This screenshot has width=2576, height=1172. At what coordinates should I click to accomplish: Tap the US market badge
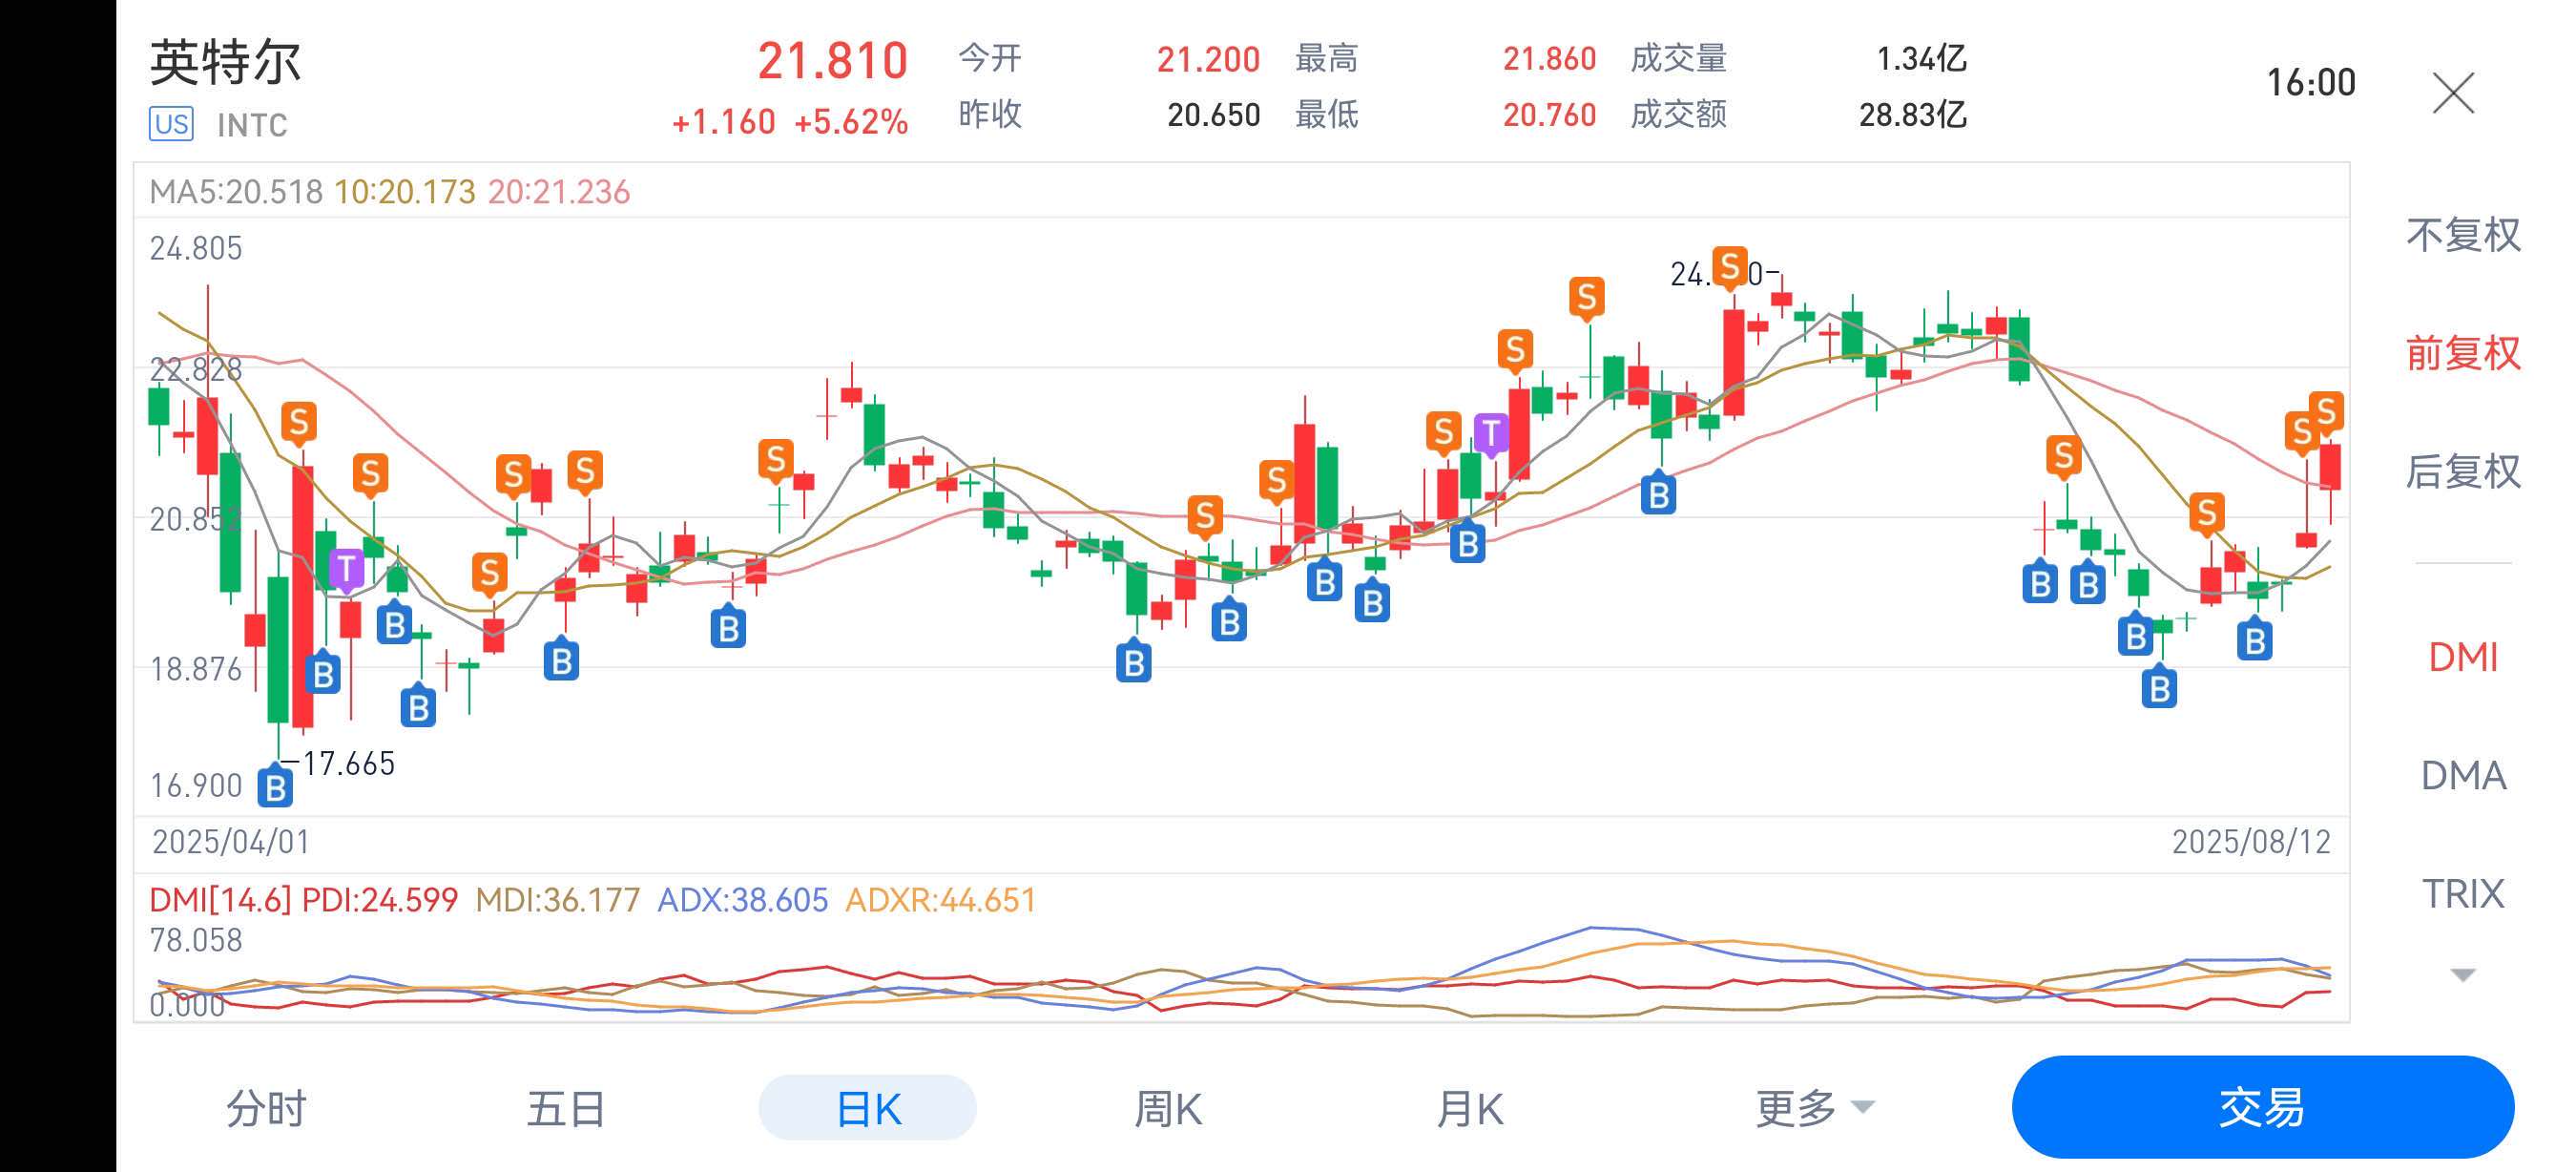(171, 124)
